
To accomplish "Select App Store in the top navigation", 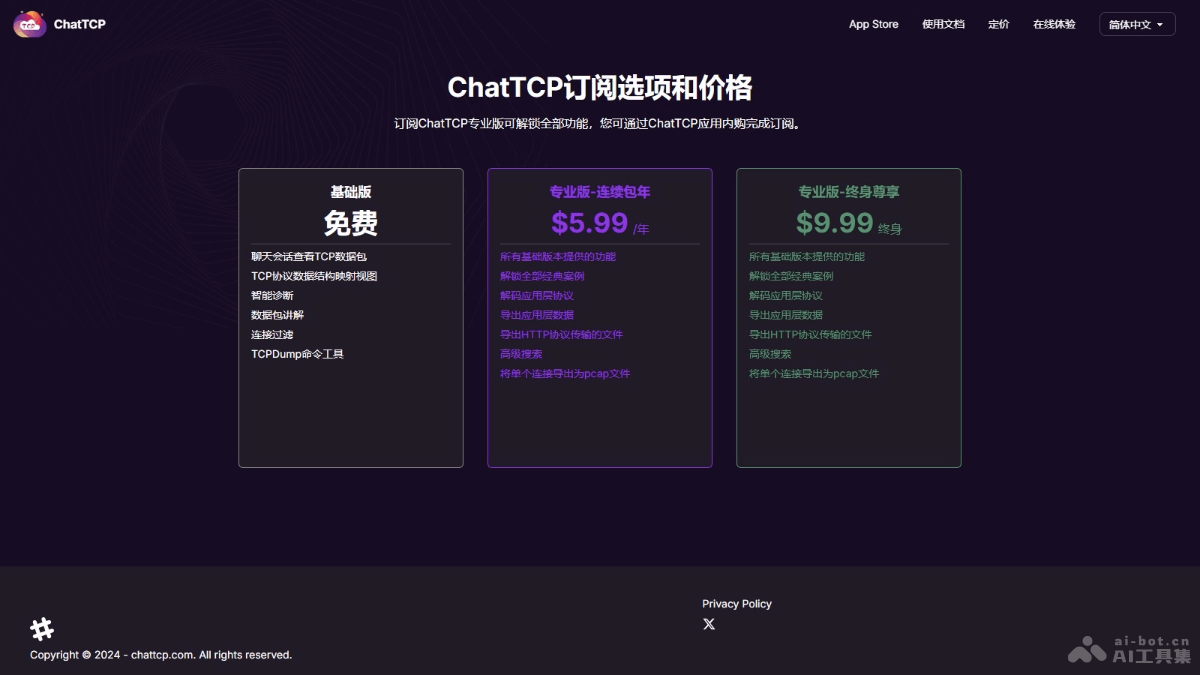I will (873, 24).
